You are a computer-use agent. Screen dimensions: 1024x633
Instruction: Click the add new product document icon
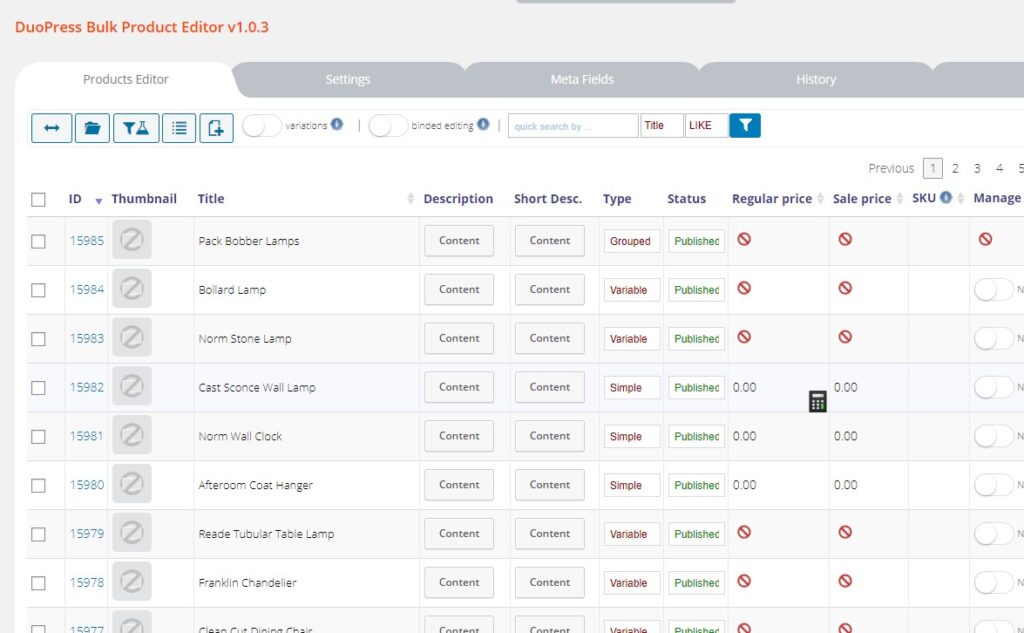click(216, 127)
